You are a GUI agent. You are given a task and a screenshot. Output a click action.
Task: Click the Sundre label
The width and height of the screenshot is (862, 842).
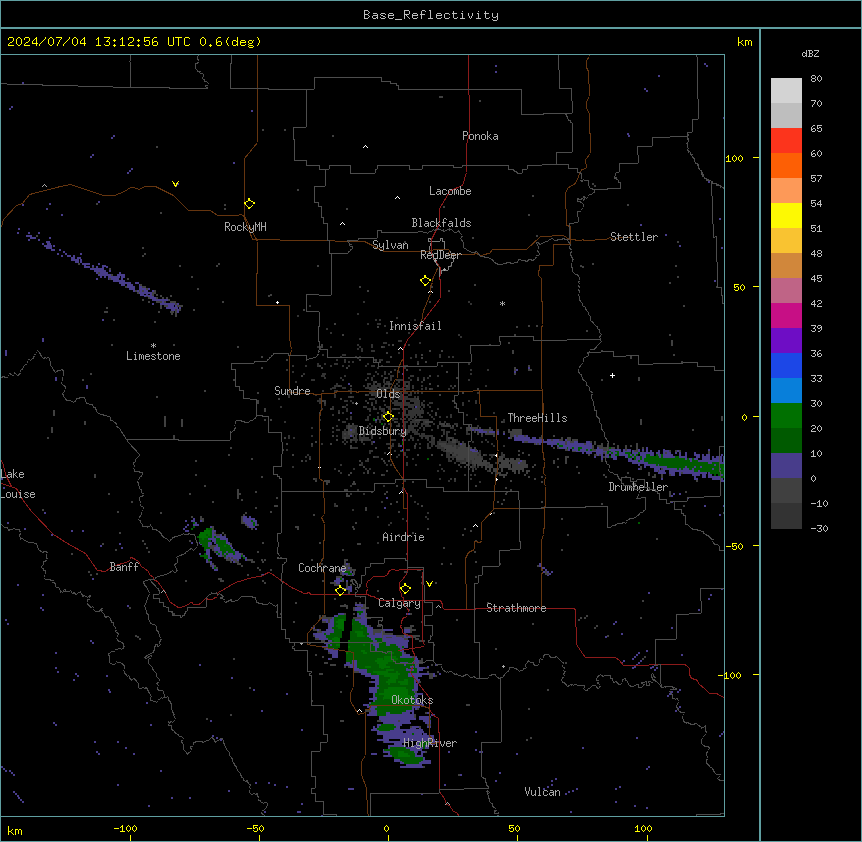click(292, 391)
